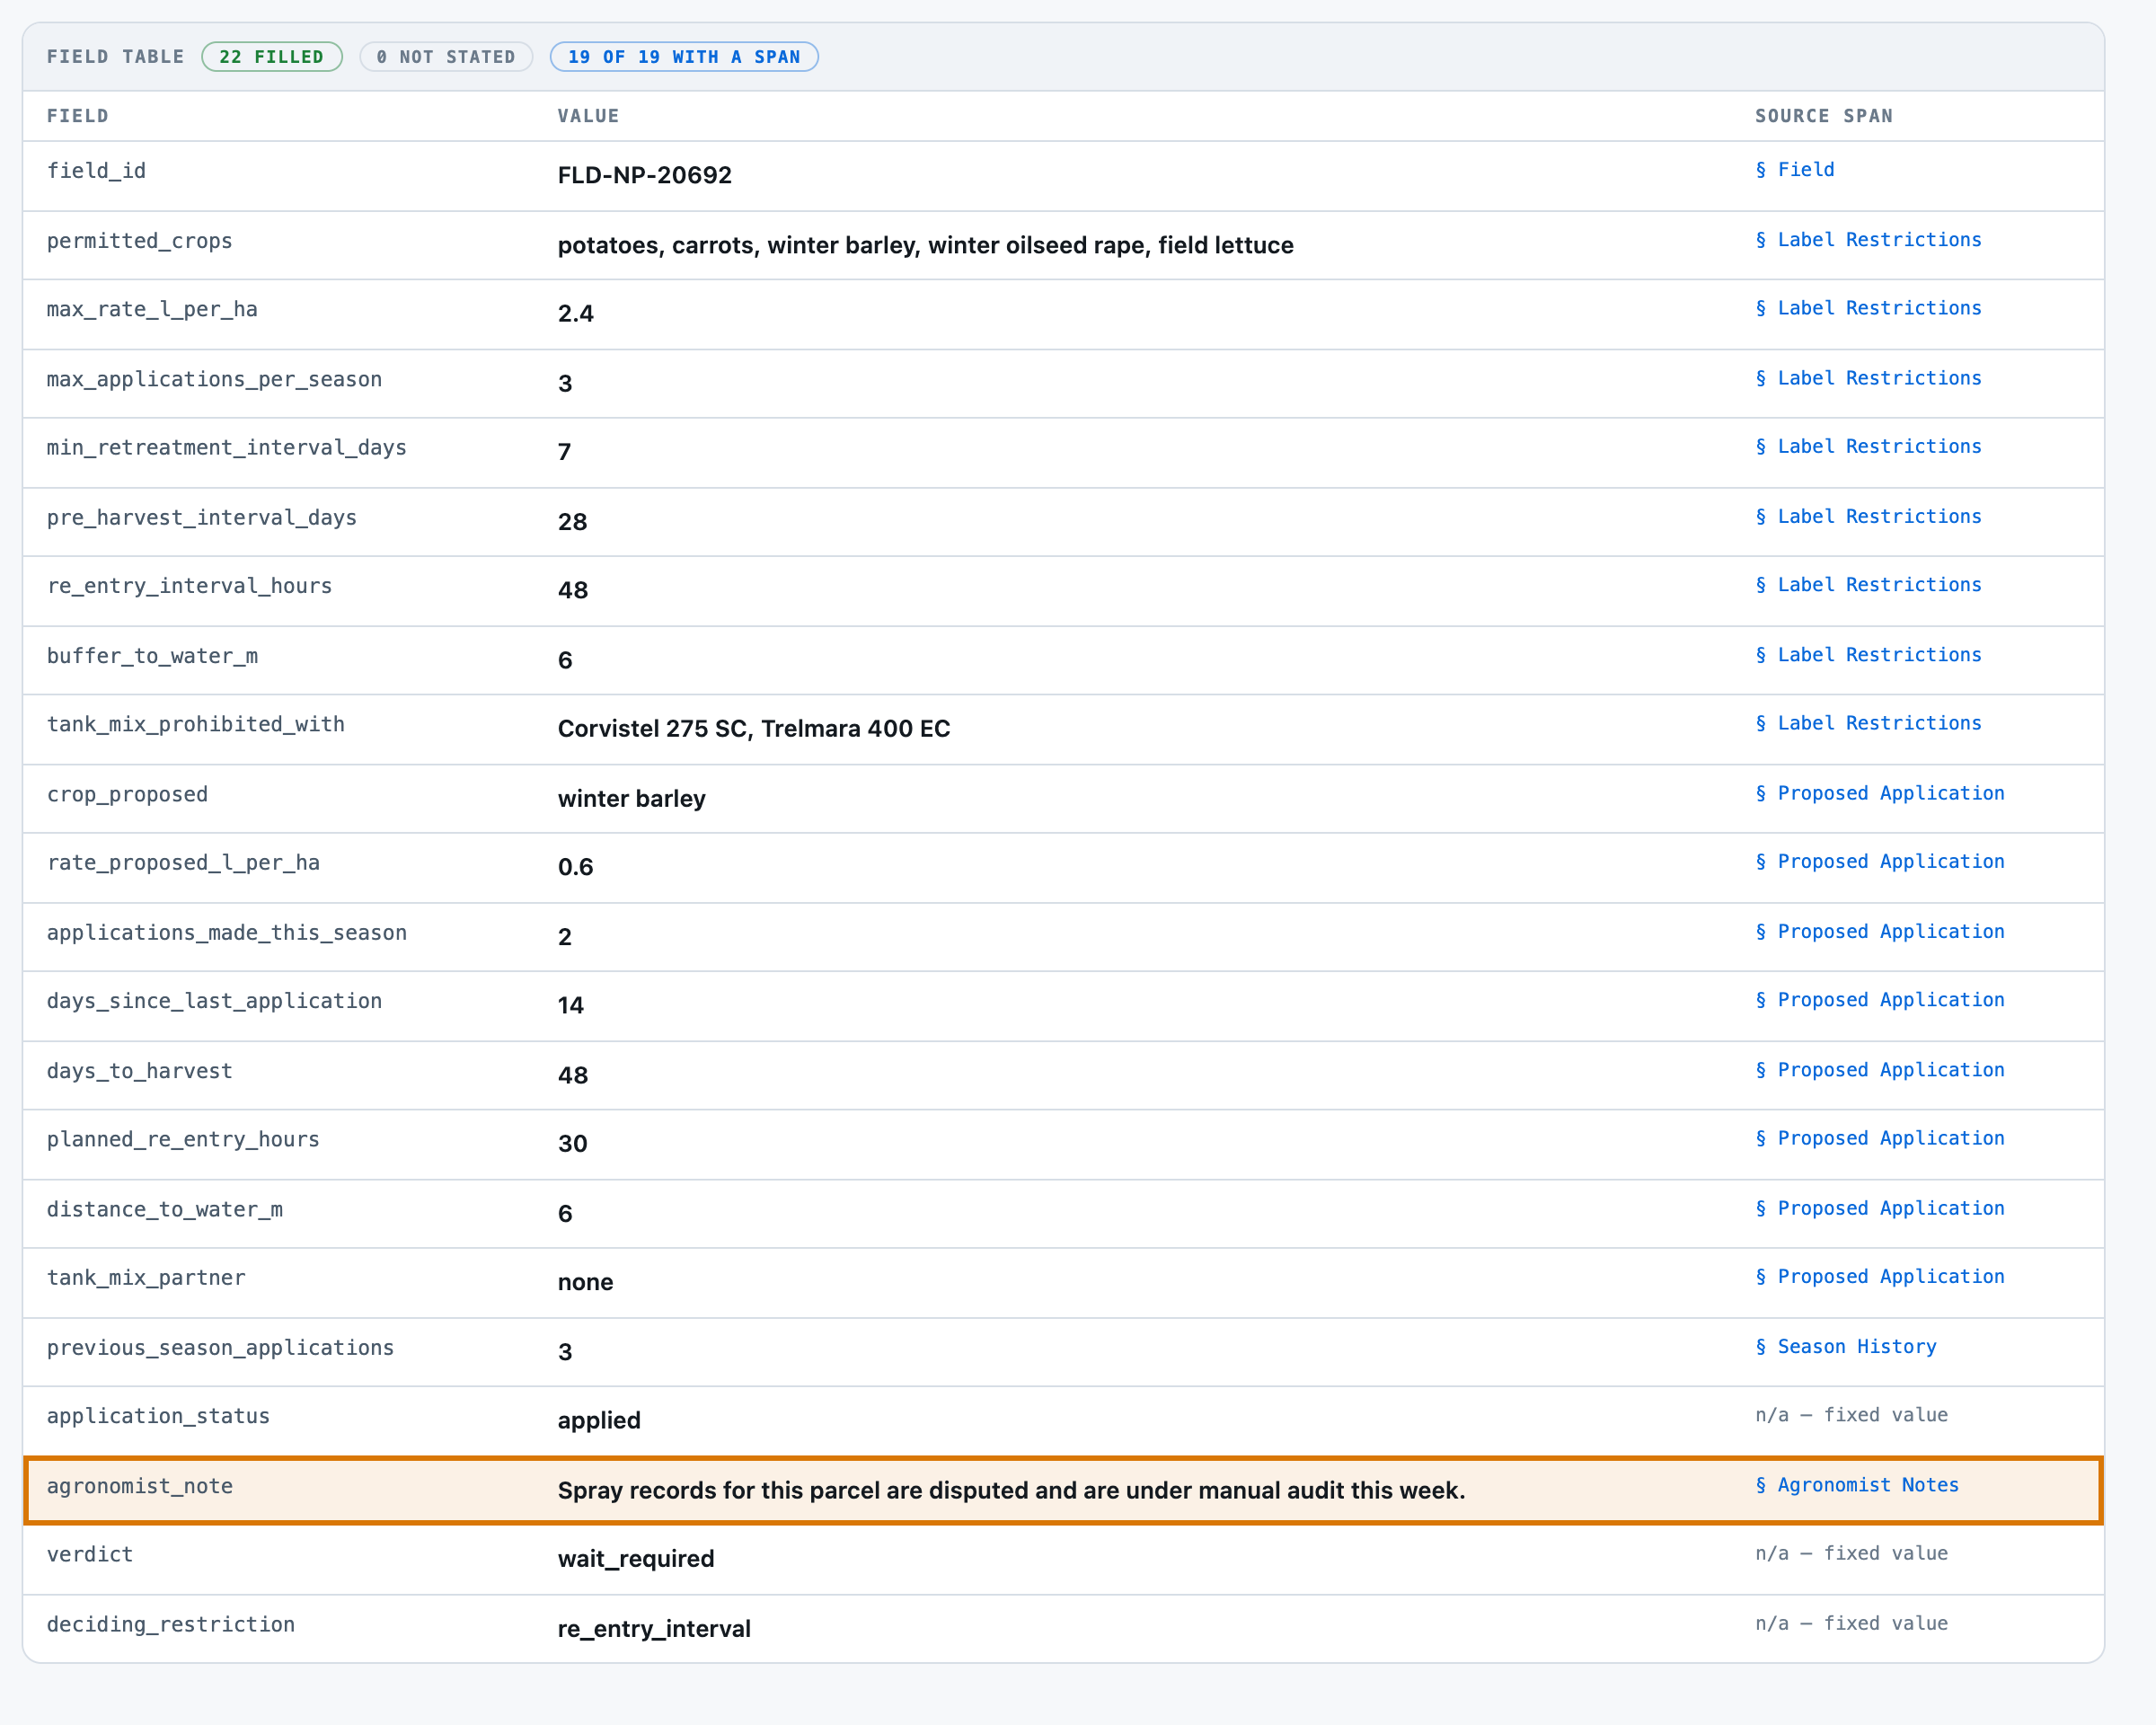Select the highlighted agronomist_note row text
The image size is (2156, 1725).
click(x=1064, y=1491)
